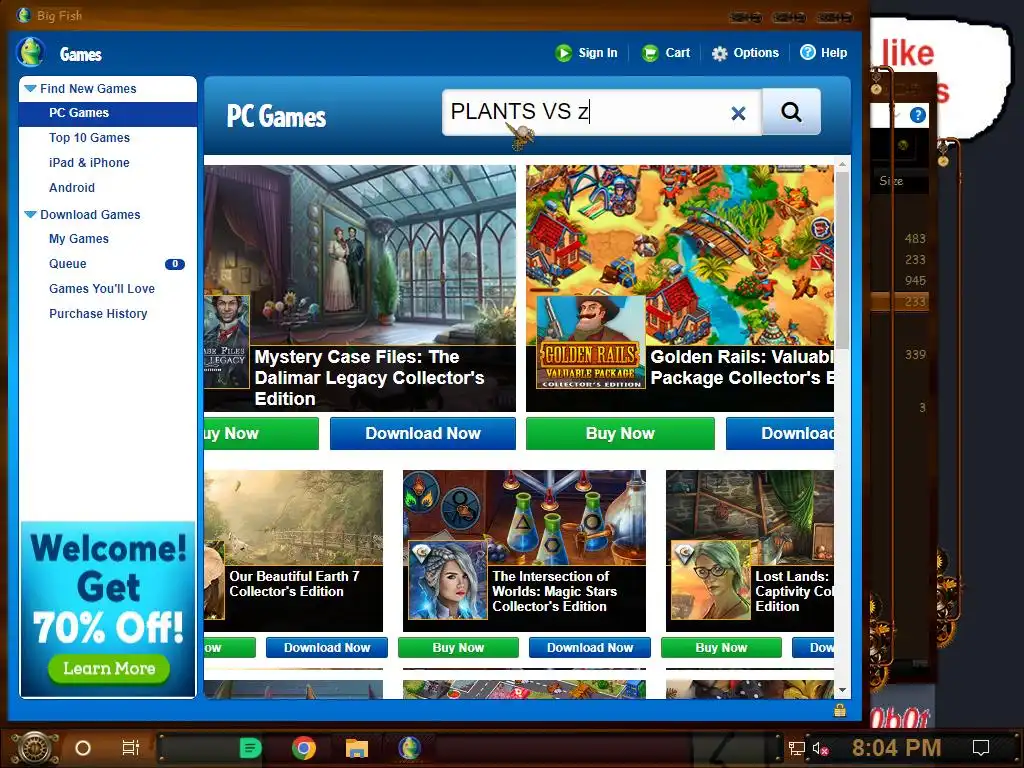1024x768 pixels.
Task: Open Options gear icon
Action: pos(719,54)
